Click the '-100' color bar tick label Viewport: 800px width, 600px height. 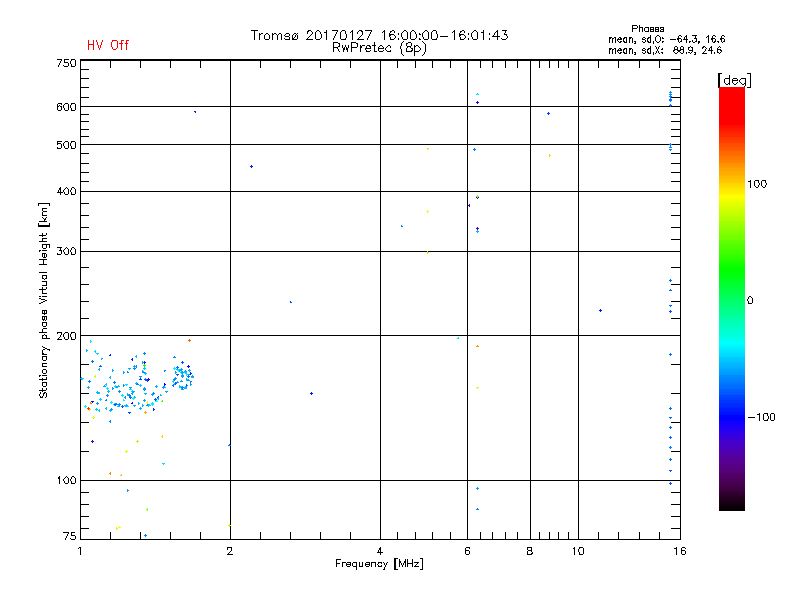(x=761, y=417)
